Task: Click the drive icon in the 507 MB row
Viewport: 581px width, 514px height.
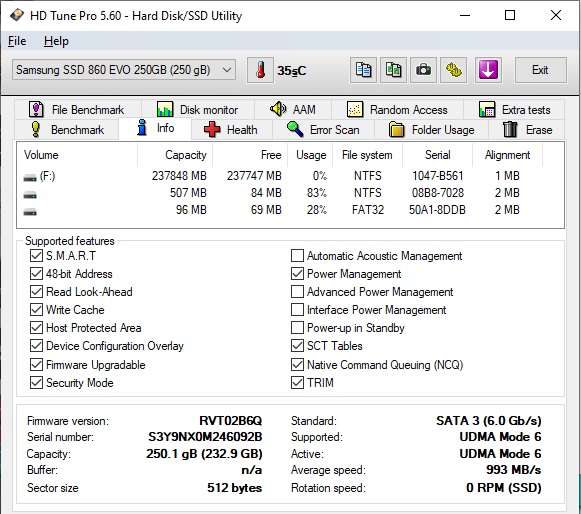Action: click(30, 195)
